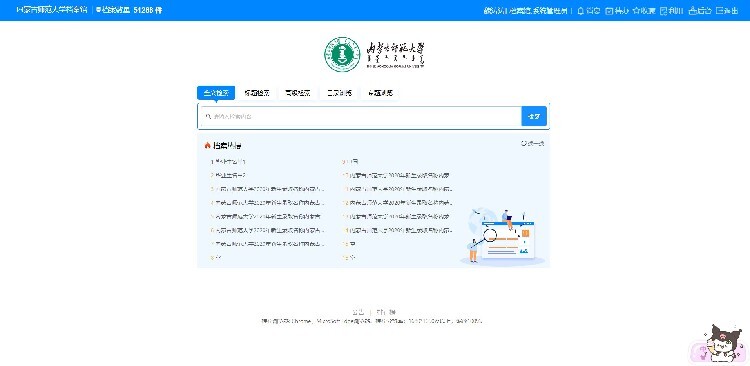750x366 pixels.
Task: Open hot search entry ranked 15
Action: point(349,244)
